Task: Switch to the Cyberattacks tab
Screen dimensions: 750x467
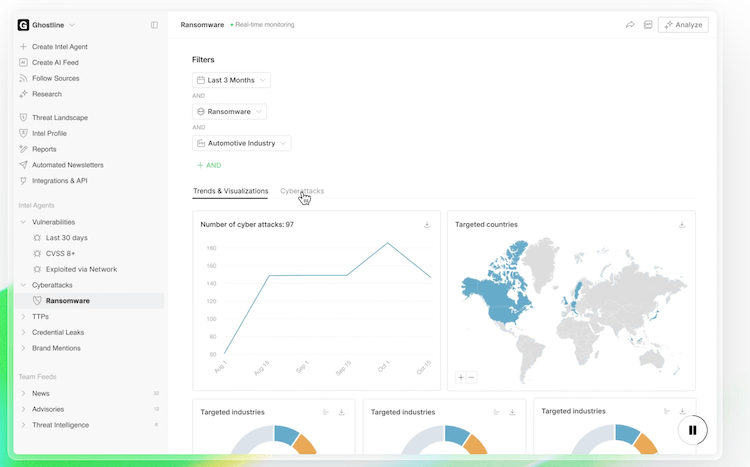Action: point(302,191)
